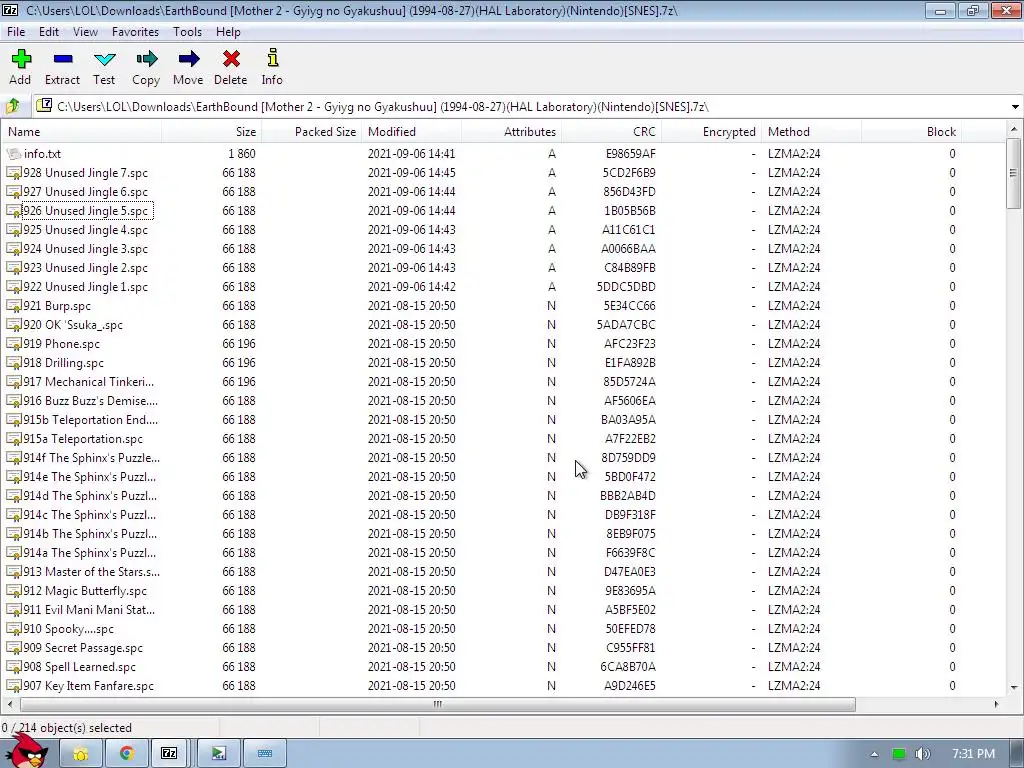Click the icon of 908 Spell Learned.spc
Screen dimensions: 1024x768
[14, 667]
